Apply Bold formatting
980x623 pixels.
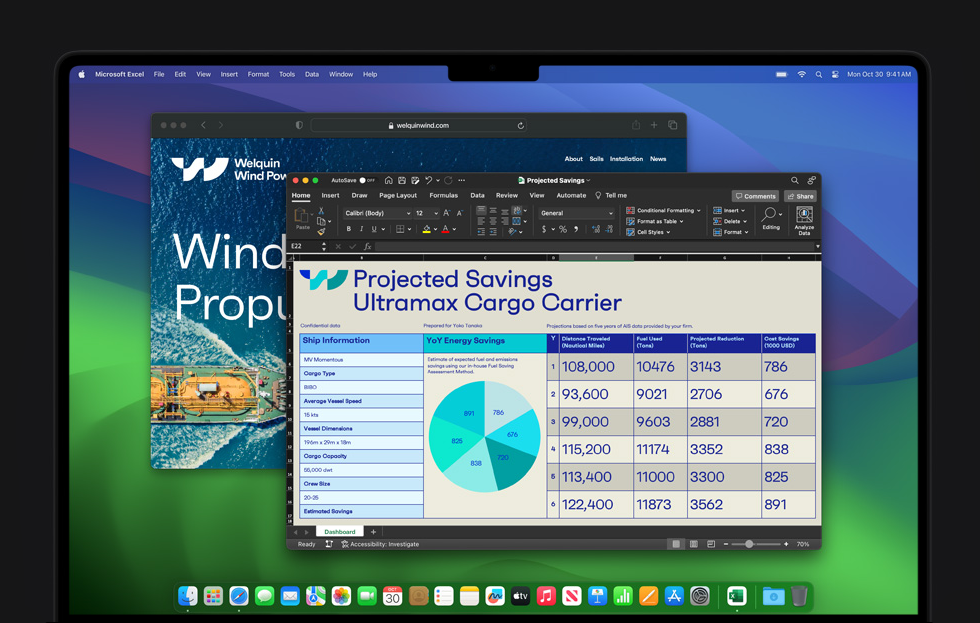[349, 229]
